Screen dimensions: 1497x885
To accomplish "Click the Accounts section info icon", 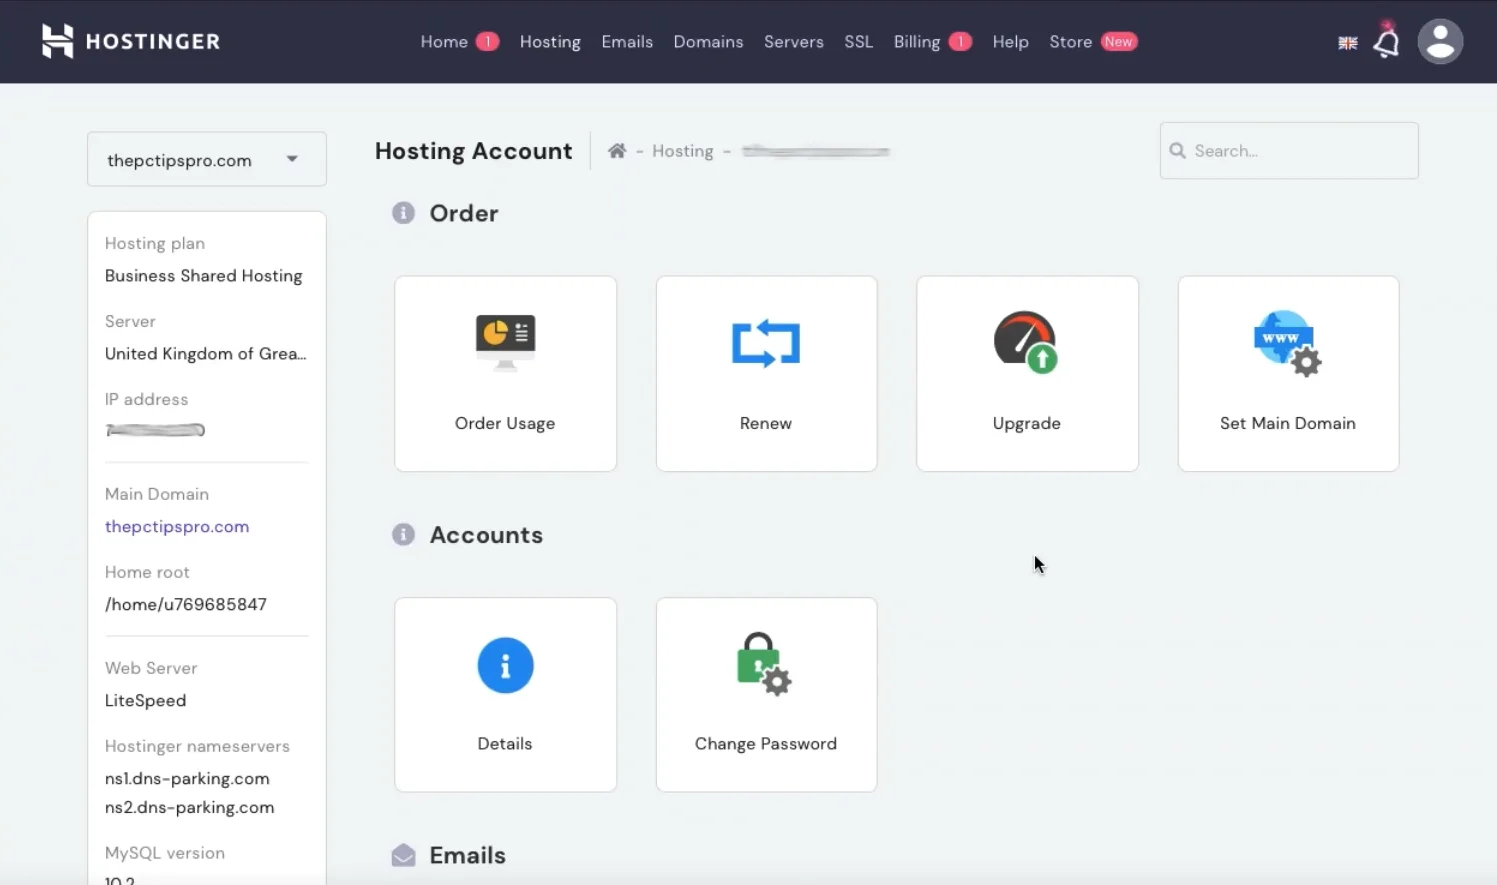I will (403, 535).
